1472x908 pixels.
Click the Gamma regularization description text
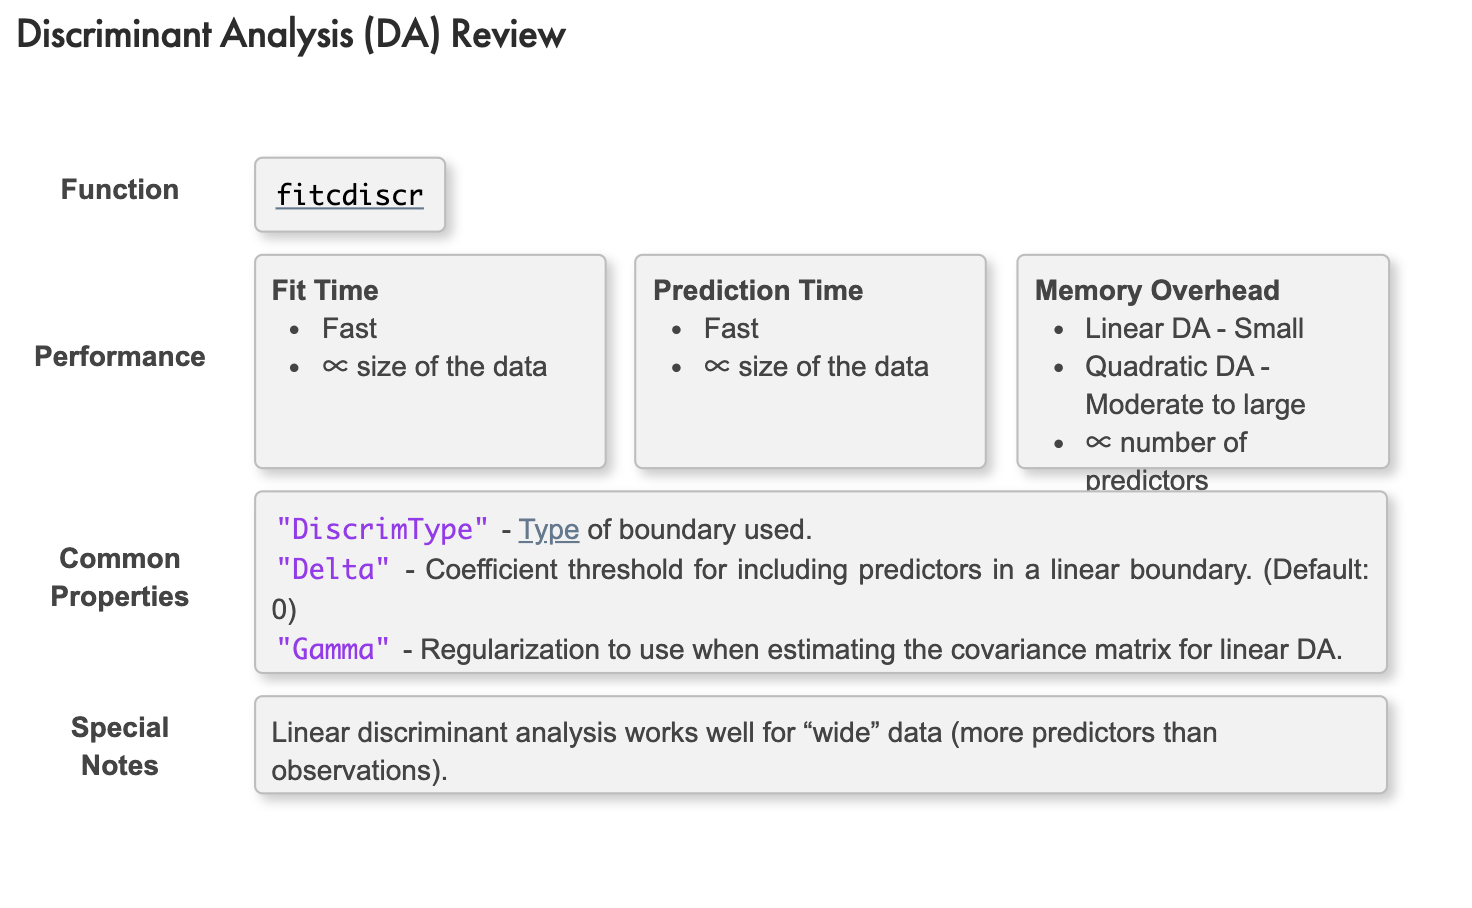coord(881,649)
